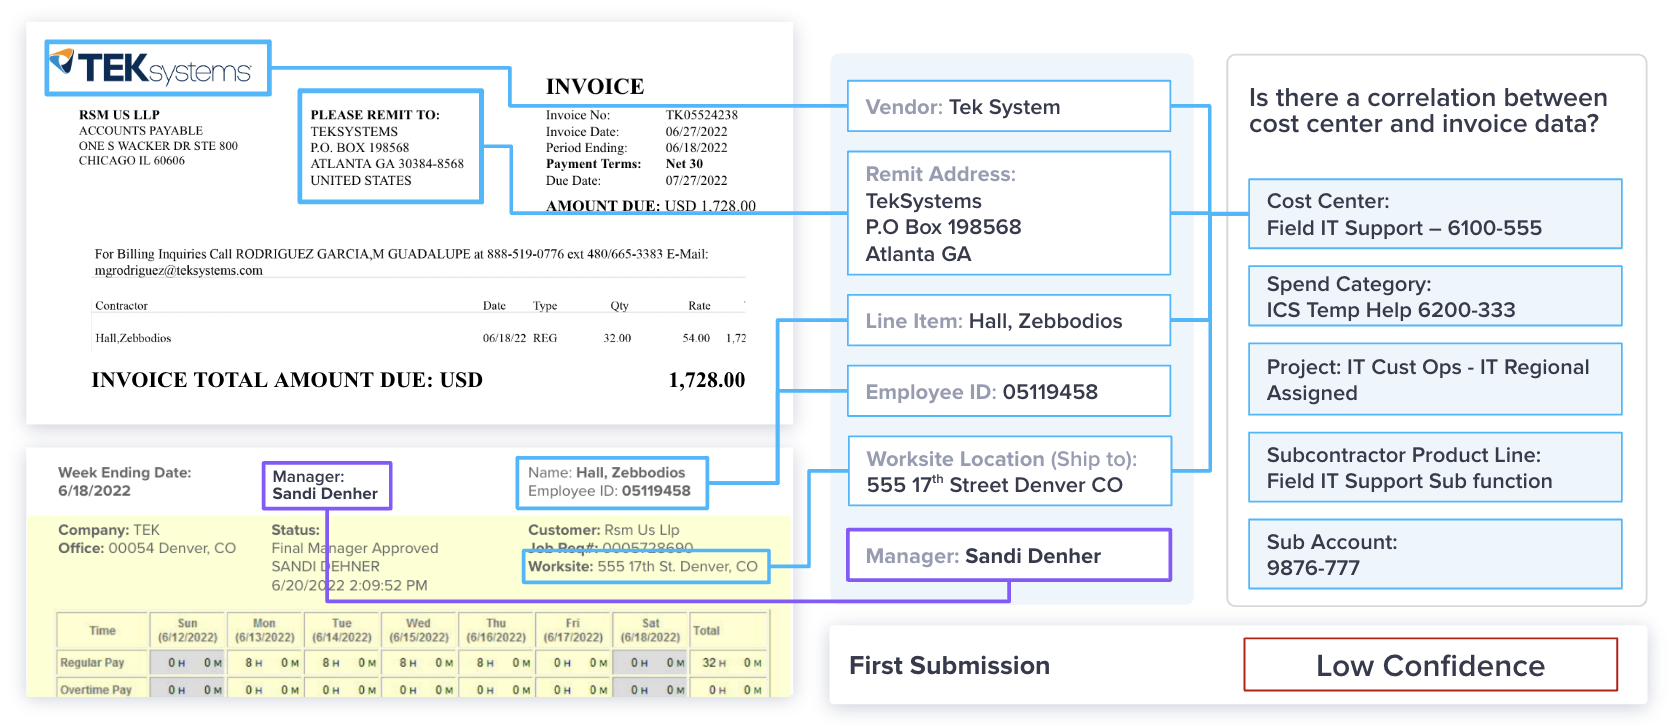Image resolution: width=1672 pixels, height=726 pixels.
Task: Click the Low Confidence indicator
Action: click(1430, 665)
